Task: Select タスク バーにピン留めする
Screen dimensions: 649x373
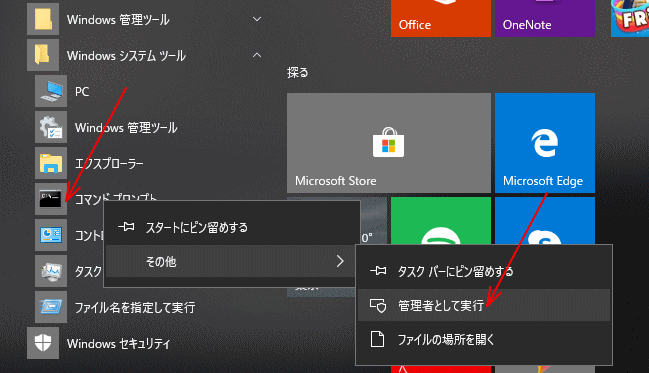Action: coord(484,271)
